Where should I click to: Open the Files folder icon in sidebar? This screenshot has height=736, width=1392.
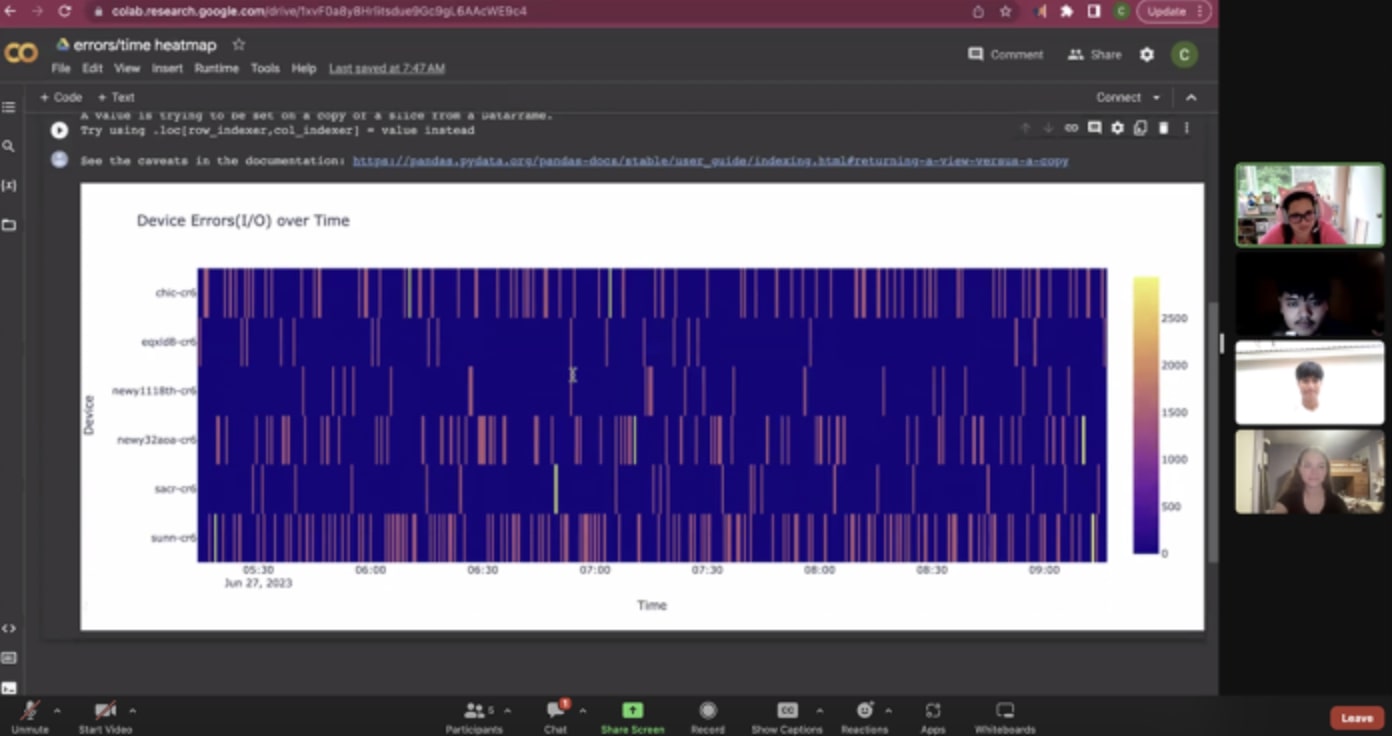[x=9, y=225]
